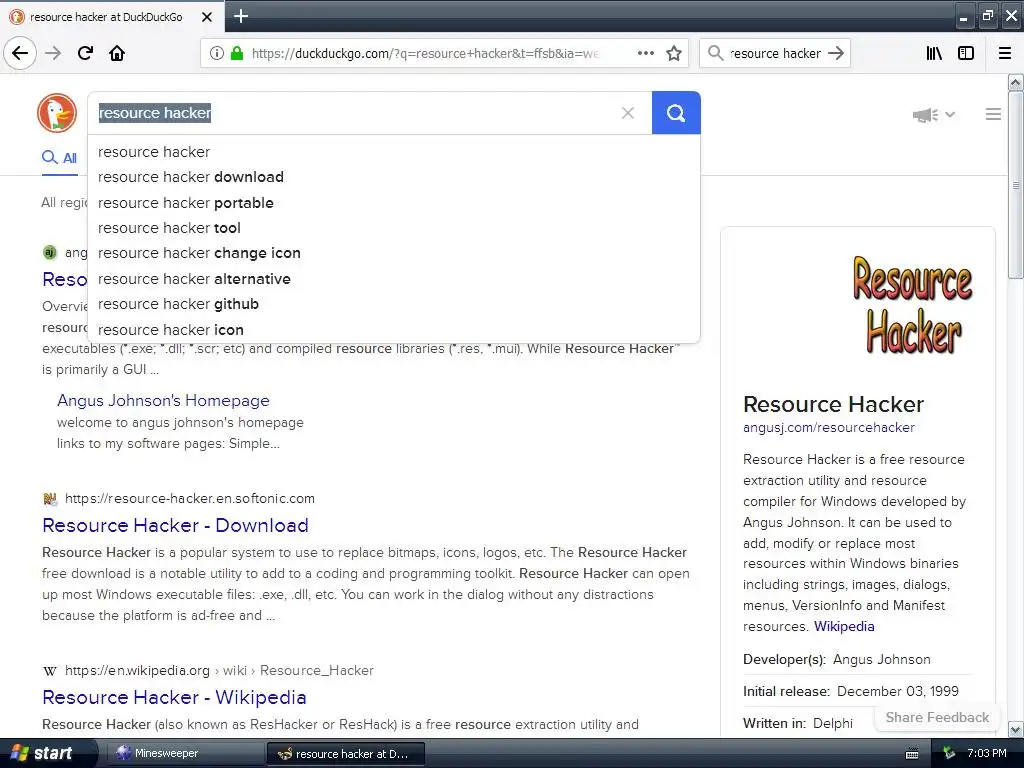Choose suggestion 'resource hacker icon'
The image size is (1024, 768).
pyautogui.click(x=394, y=330)
